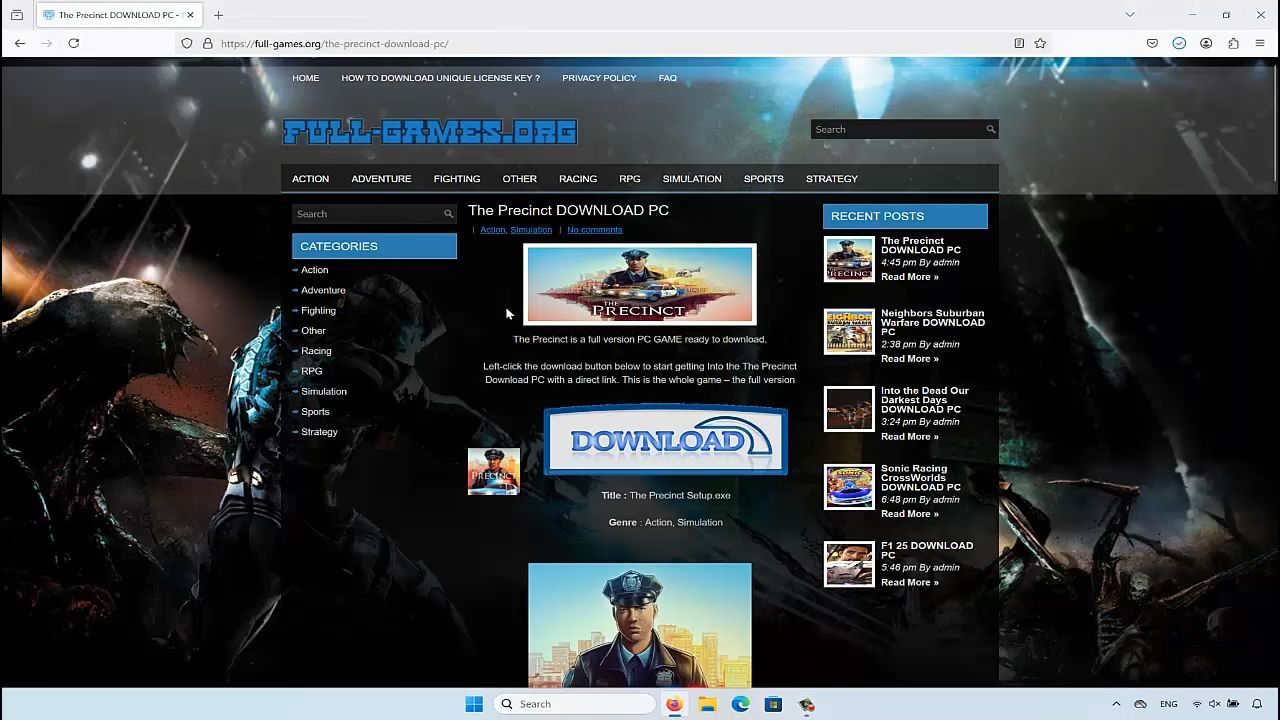Open the notifications bell icon
Viewport: 1280px width, 720px height.
(1257, 704)
